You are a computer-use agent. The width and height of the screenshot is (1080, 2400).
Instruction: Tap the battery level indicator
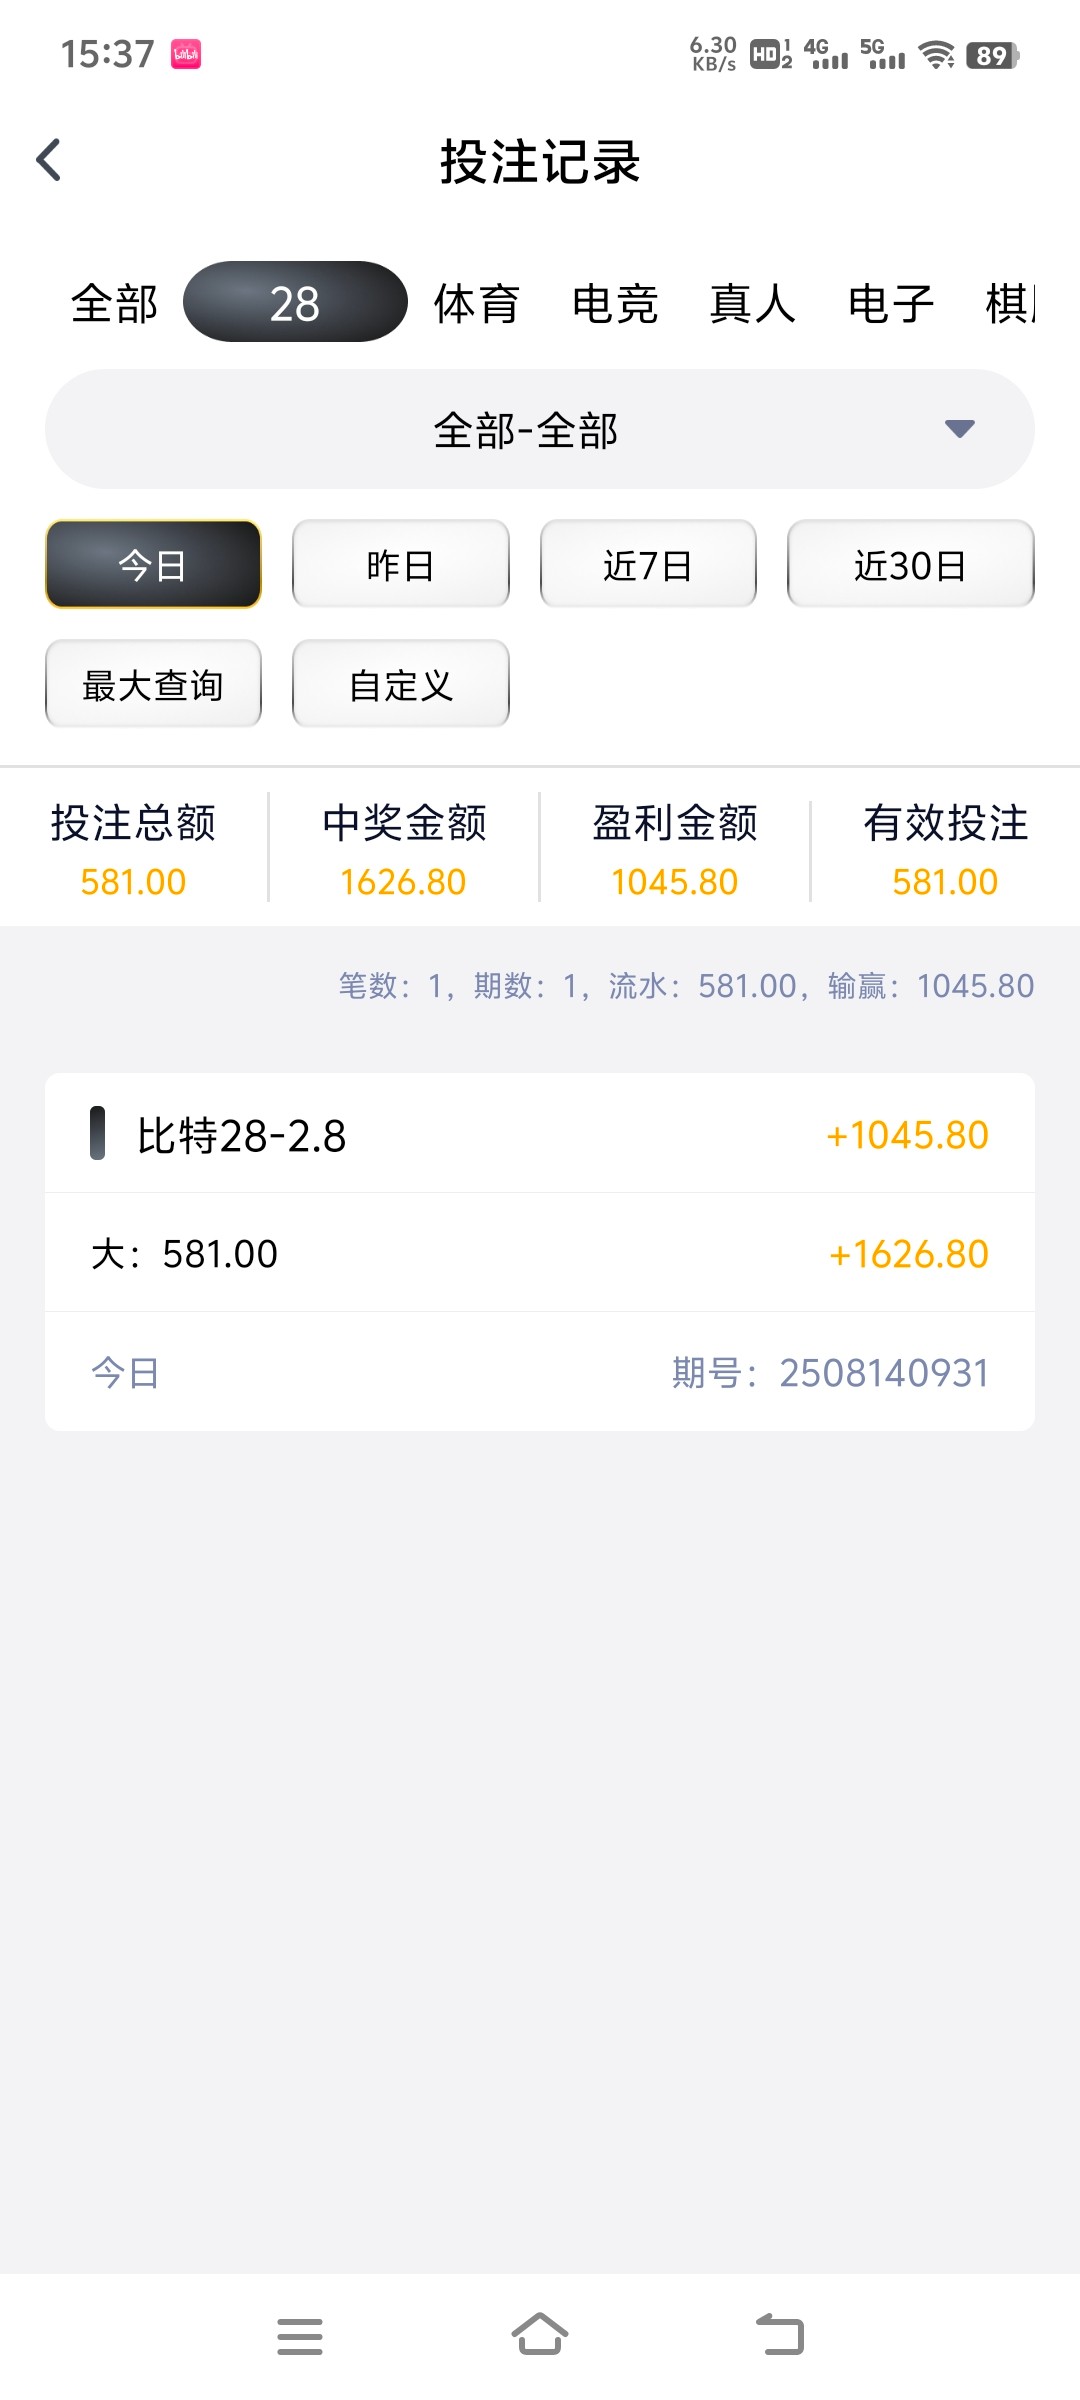pos(992,55)
